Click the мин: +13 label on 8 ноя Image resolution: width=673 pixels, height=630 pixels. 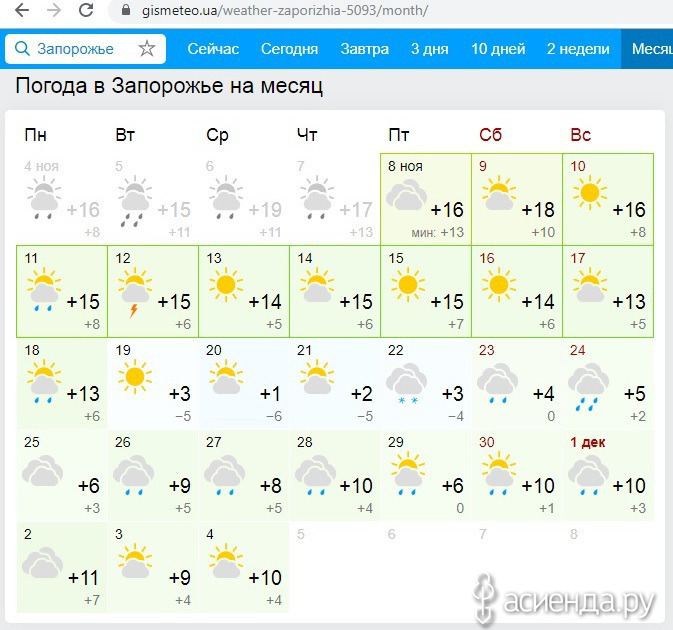(x=437, y=232)
